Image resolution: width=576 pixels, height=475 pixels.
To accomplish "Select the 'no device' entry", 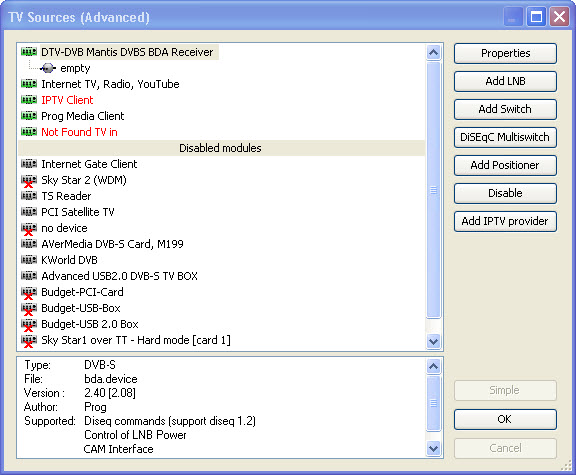I will (64, 228).
